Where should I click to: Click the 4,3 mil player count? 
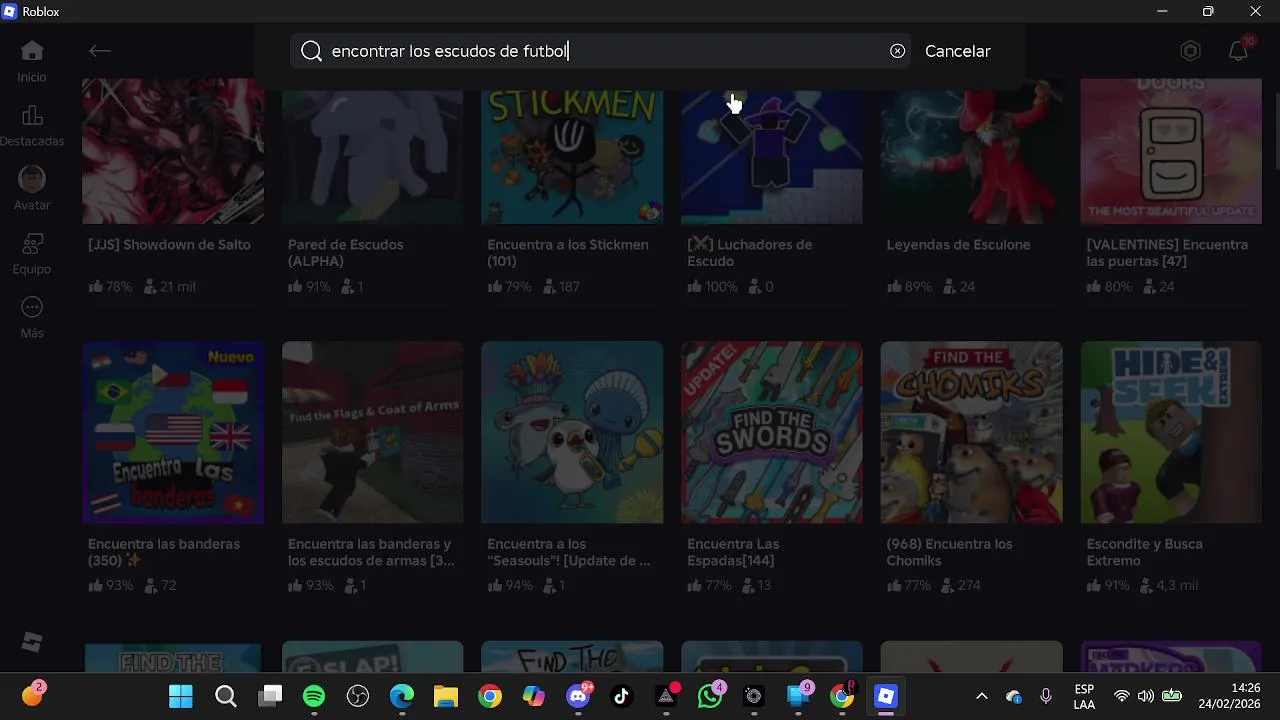(1169, 586)
